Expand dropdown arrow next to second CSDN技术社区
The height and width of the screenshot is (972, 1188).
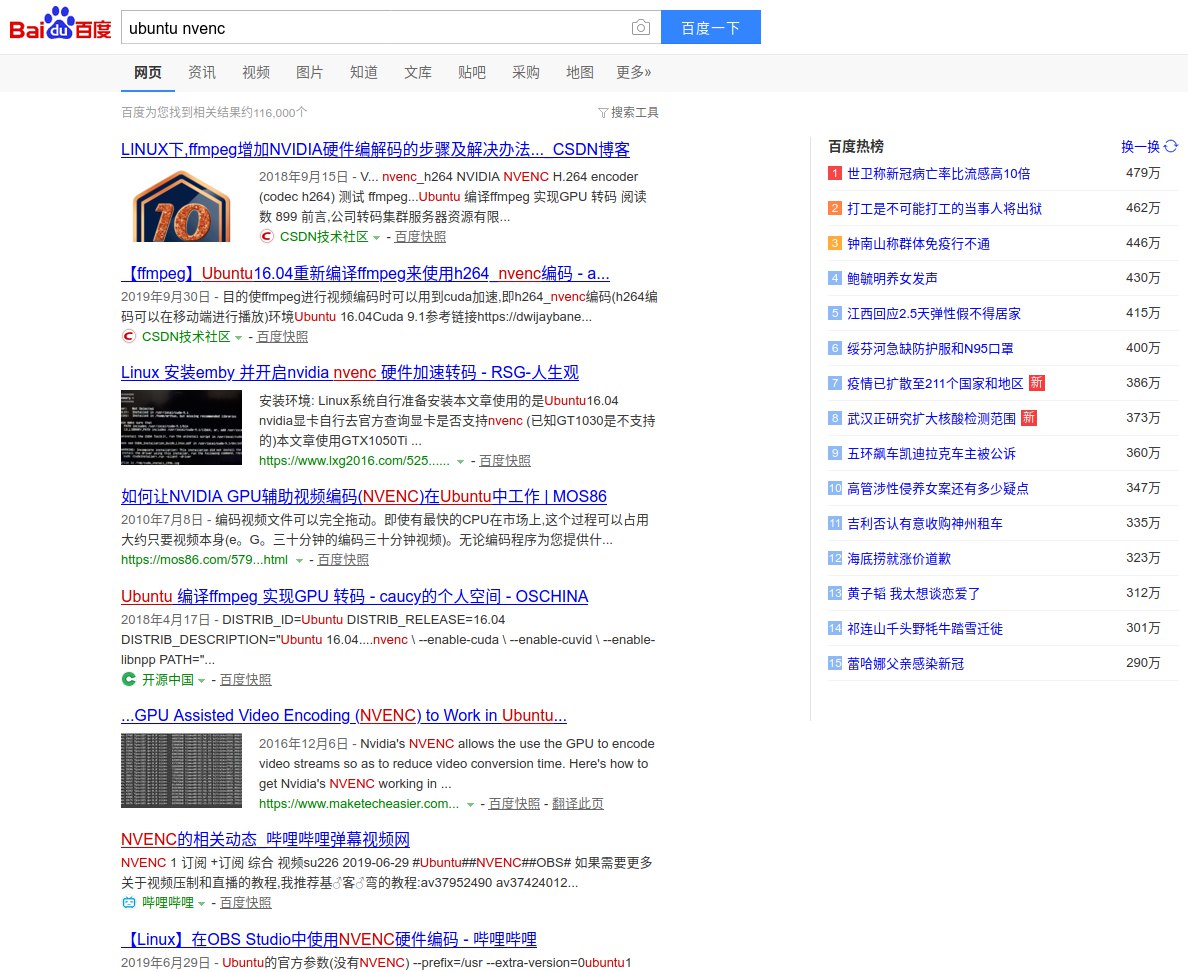point(239,338)
